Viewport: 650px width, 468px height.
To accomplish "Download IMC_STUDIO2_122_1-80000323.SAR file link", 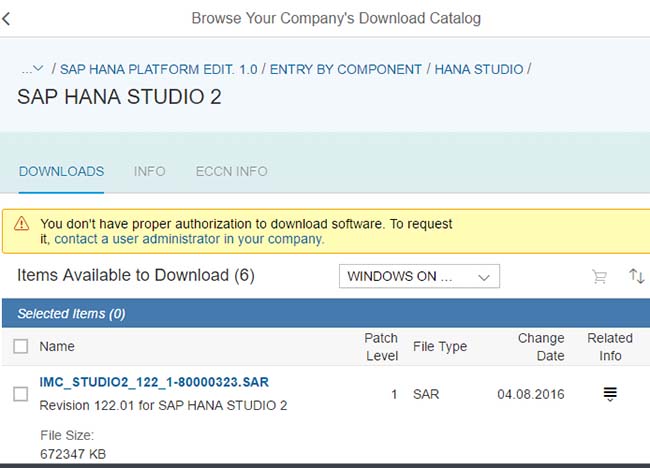I will (x=154, y=382).
